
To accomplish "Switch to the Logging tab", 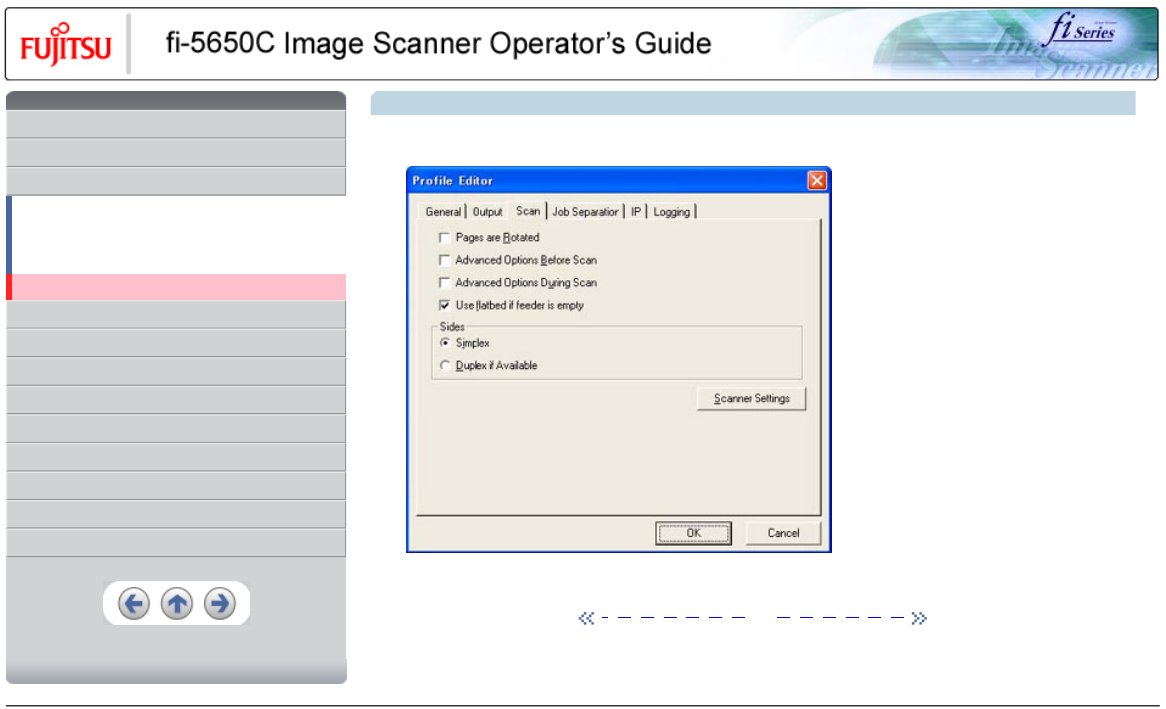I will 671,212.
